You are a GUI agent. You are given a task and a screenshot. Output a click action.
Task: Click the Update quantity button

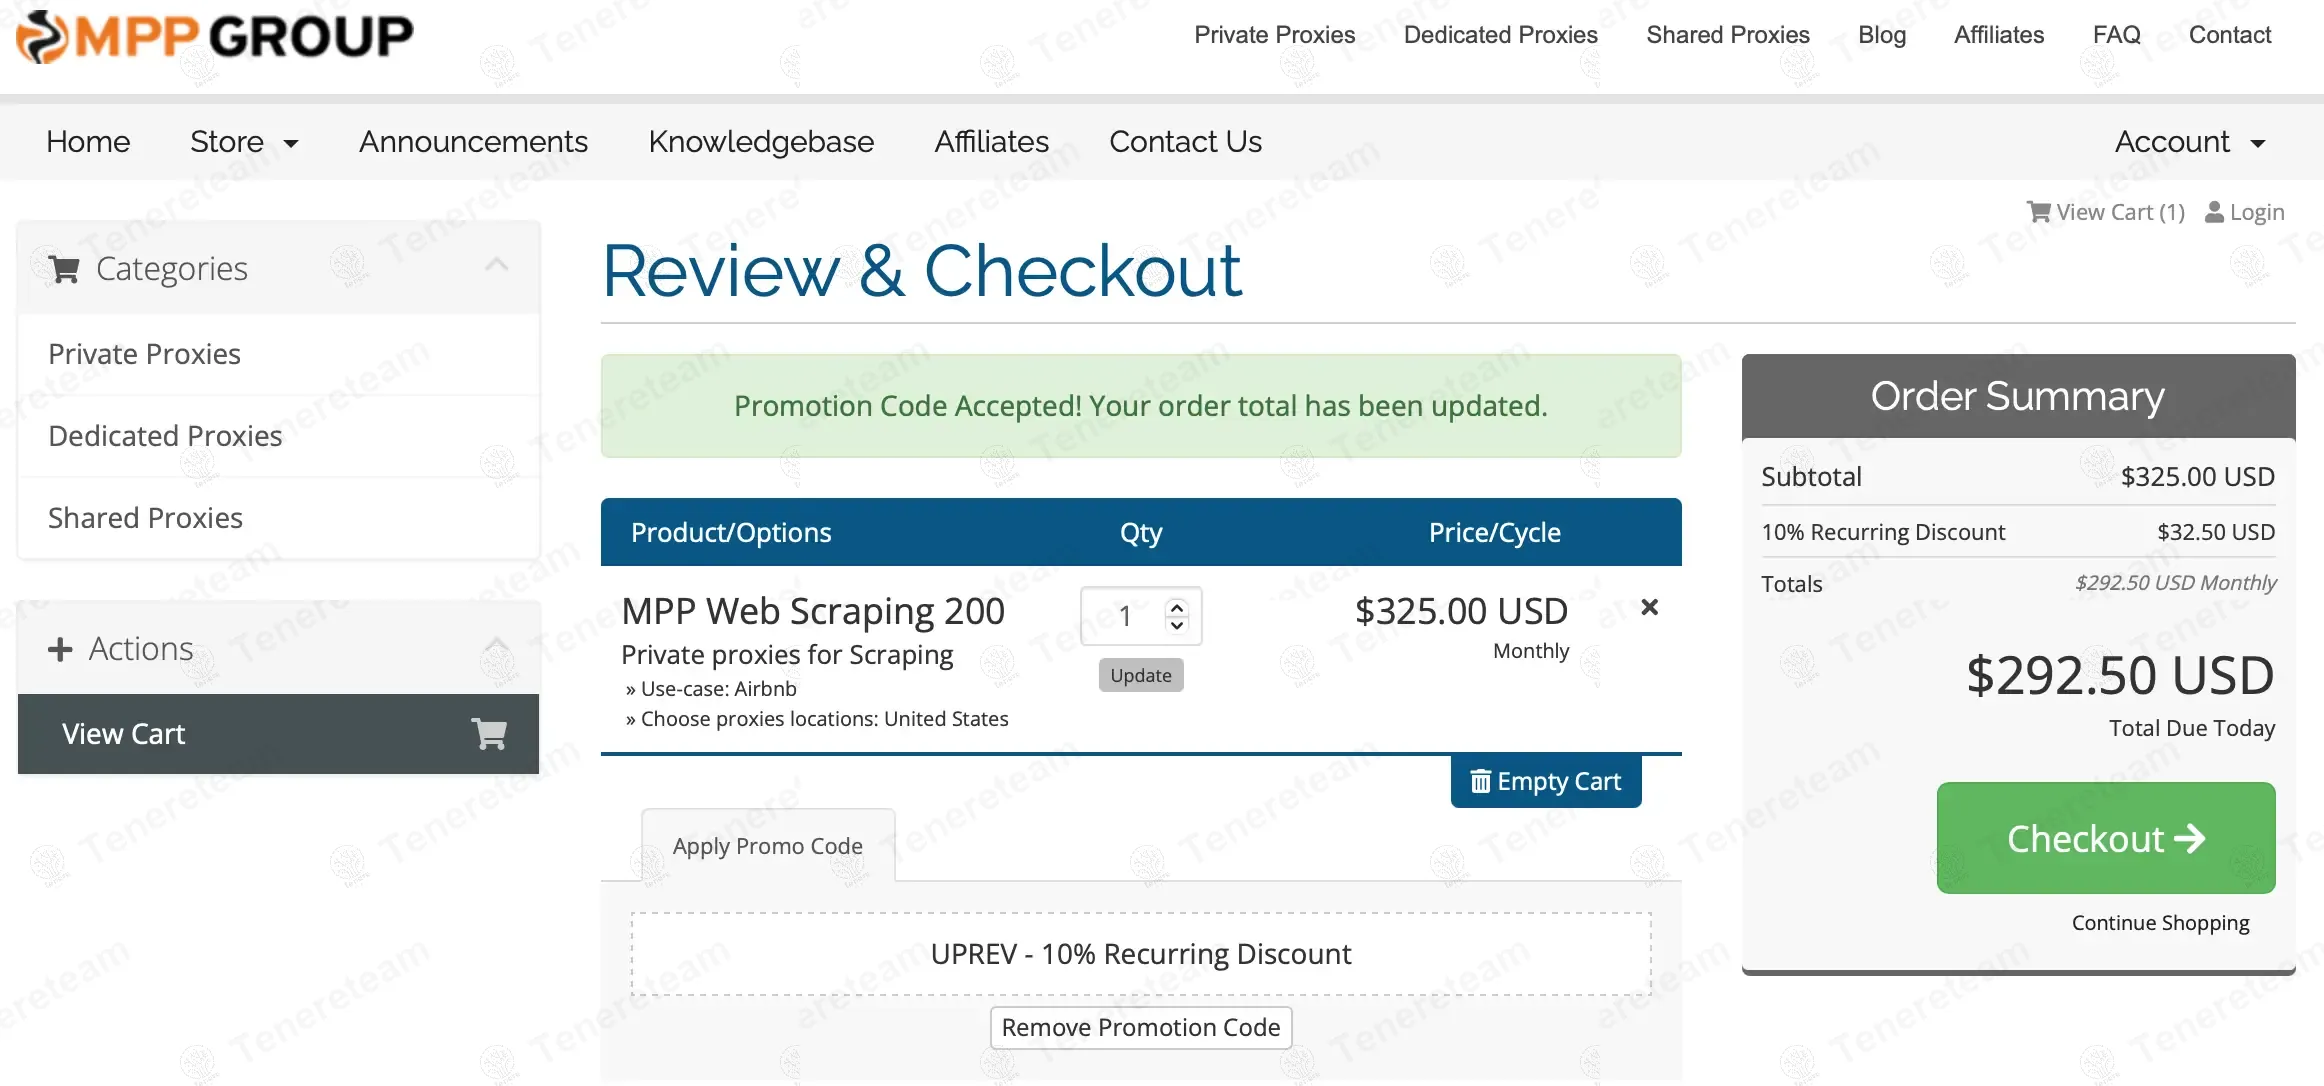(1141, 675)
